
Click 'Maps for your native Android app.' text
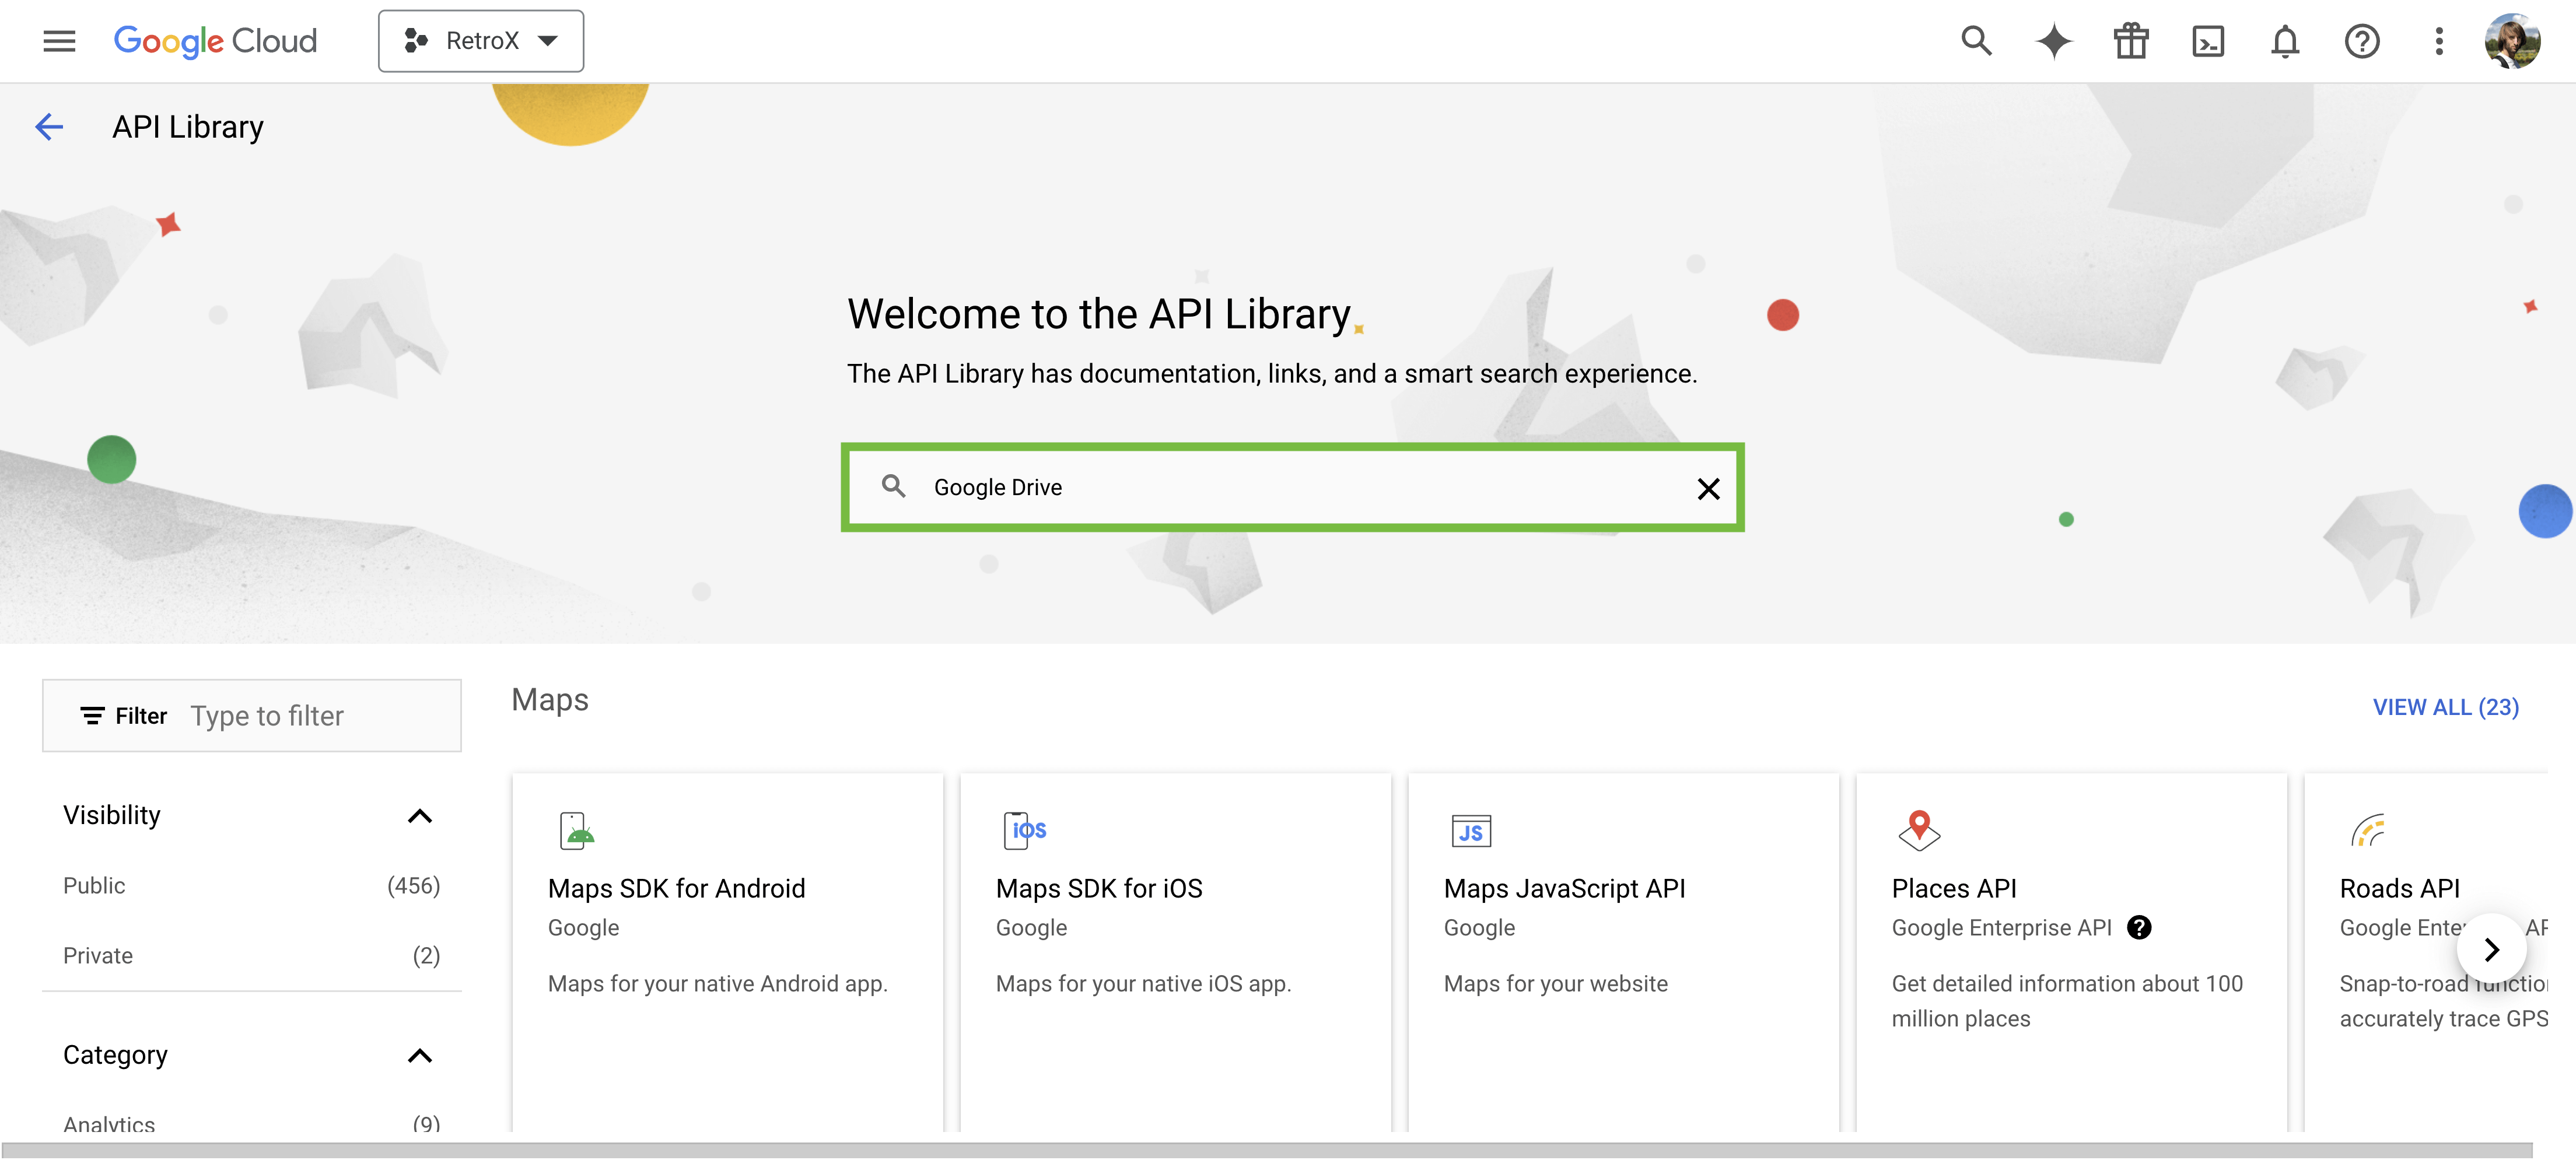click(718, 984)
